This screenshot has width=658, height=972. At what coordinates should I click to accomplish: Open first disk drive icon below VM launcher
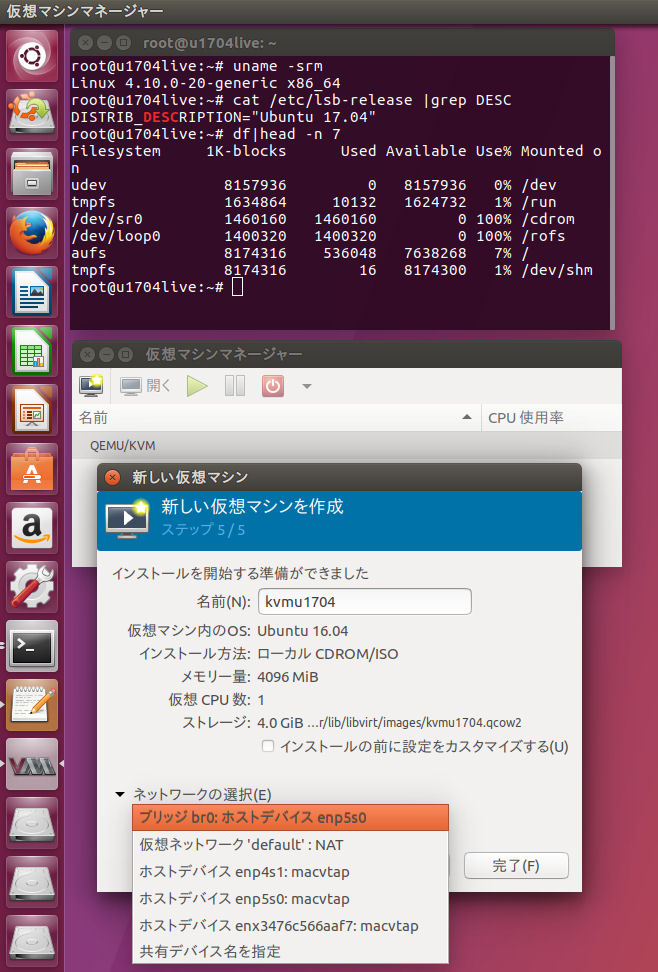tap(32, 824)
